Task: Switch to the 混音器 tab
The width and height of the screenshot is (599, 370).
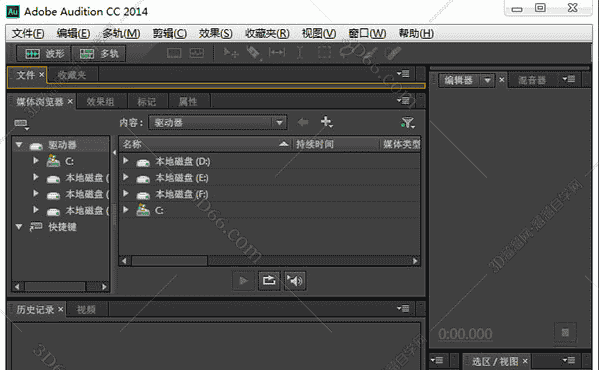Action: [x=532, y=80]
